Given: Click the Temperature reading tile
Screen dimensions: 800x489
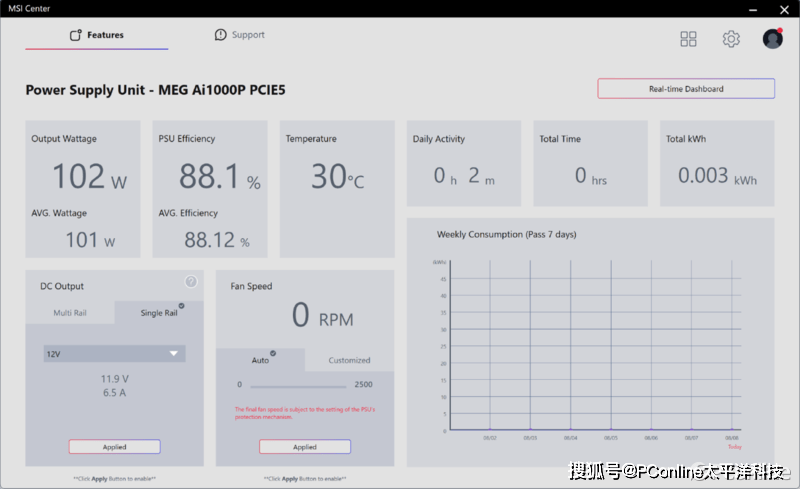Looking at the screenshot, I should pos(337,189).
